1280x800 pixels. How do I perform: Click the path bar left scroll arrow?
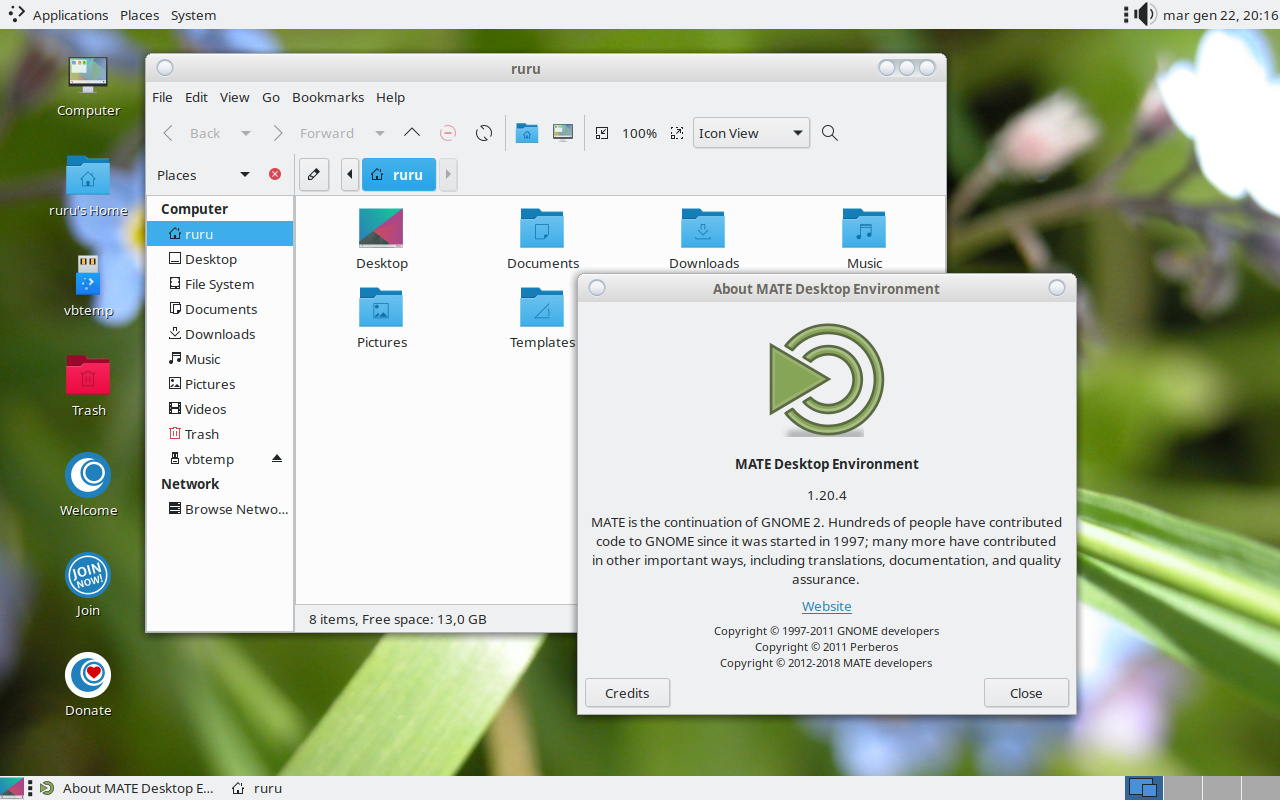click(350, 174)
